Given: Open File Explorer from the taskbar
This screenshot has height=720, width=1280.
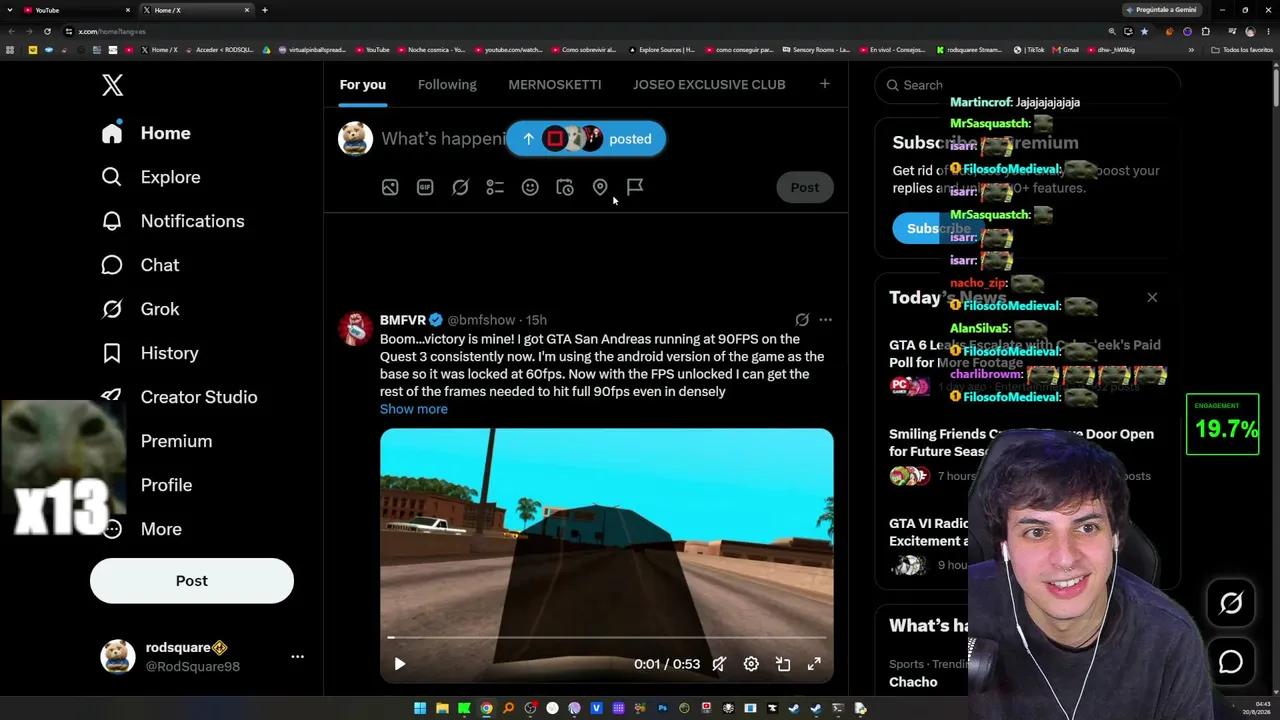Looking at the screenshot, I should pyautogui.click(x=442, y=709).
